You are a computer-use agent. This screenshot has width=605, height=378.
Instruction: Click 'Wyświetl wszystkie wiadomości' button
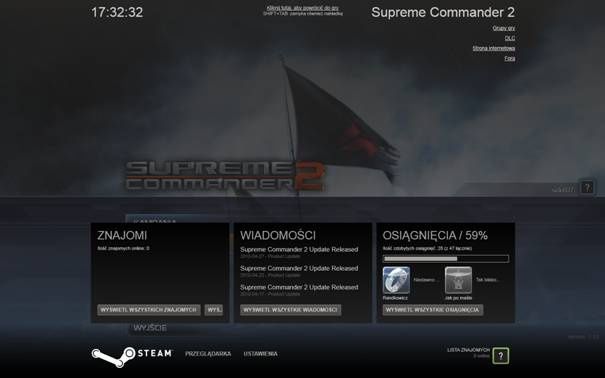click(290, 310)
